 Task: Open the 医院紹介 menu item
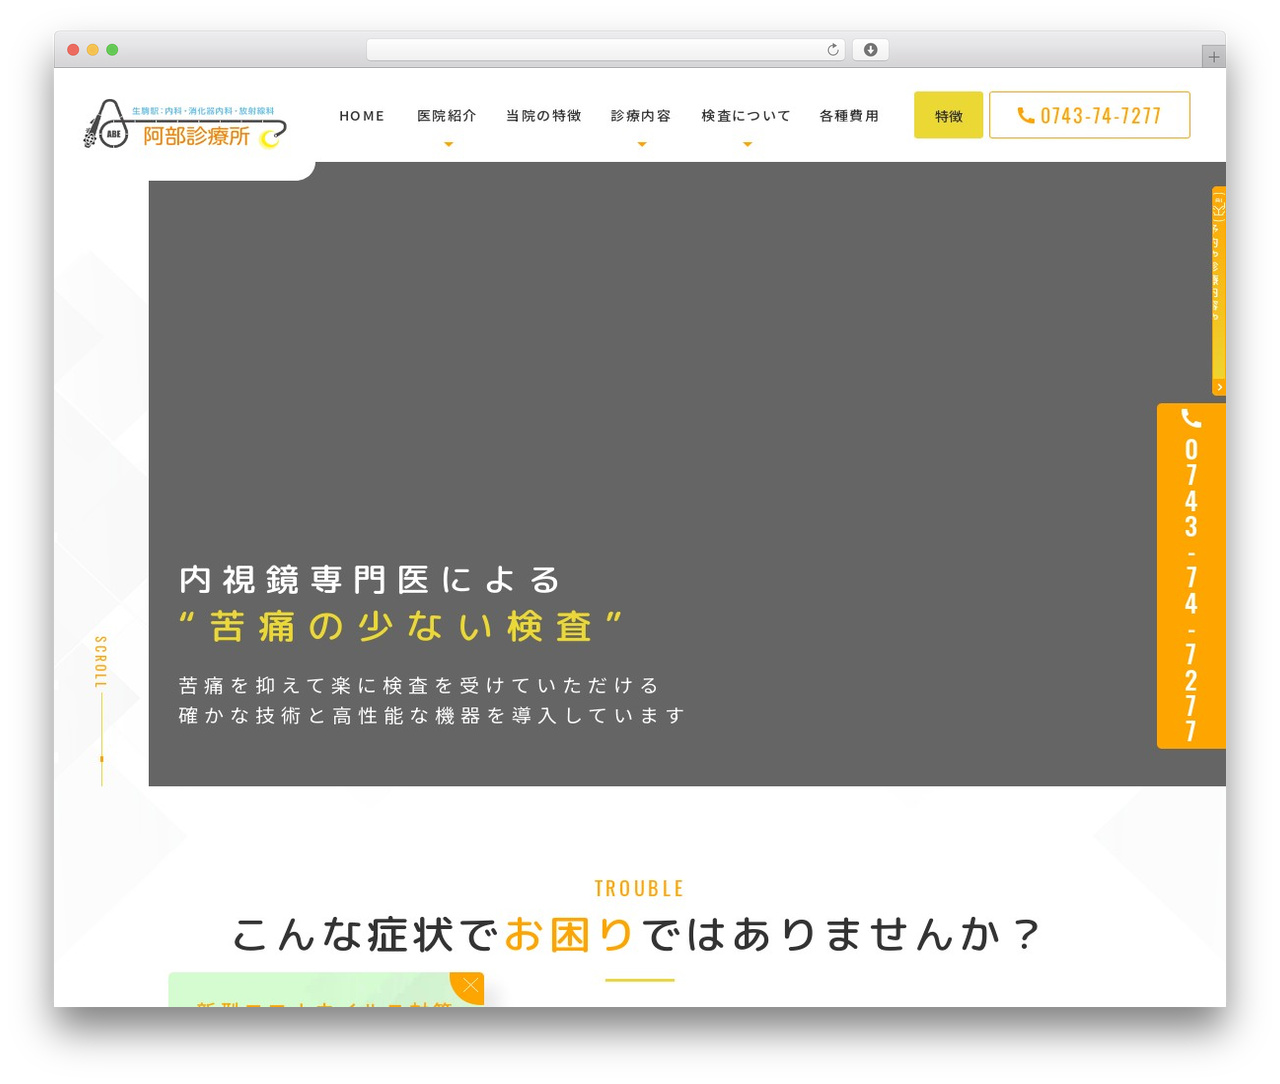(447, 116)
